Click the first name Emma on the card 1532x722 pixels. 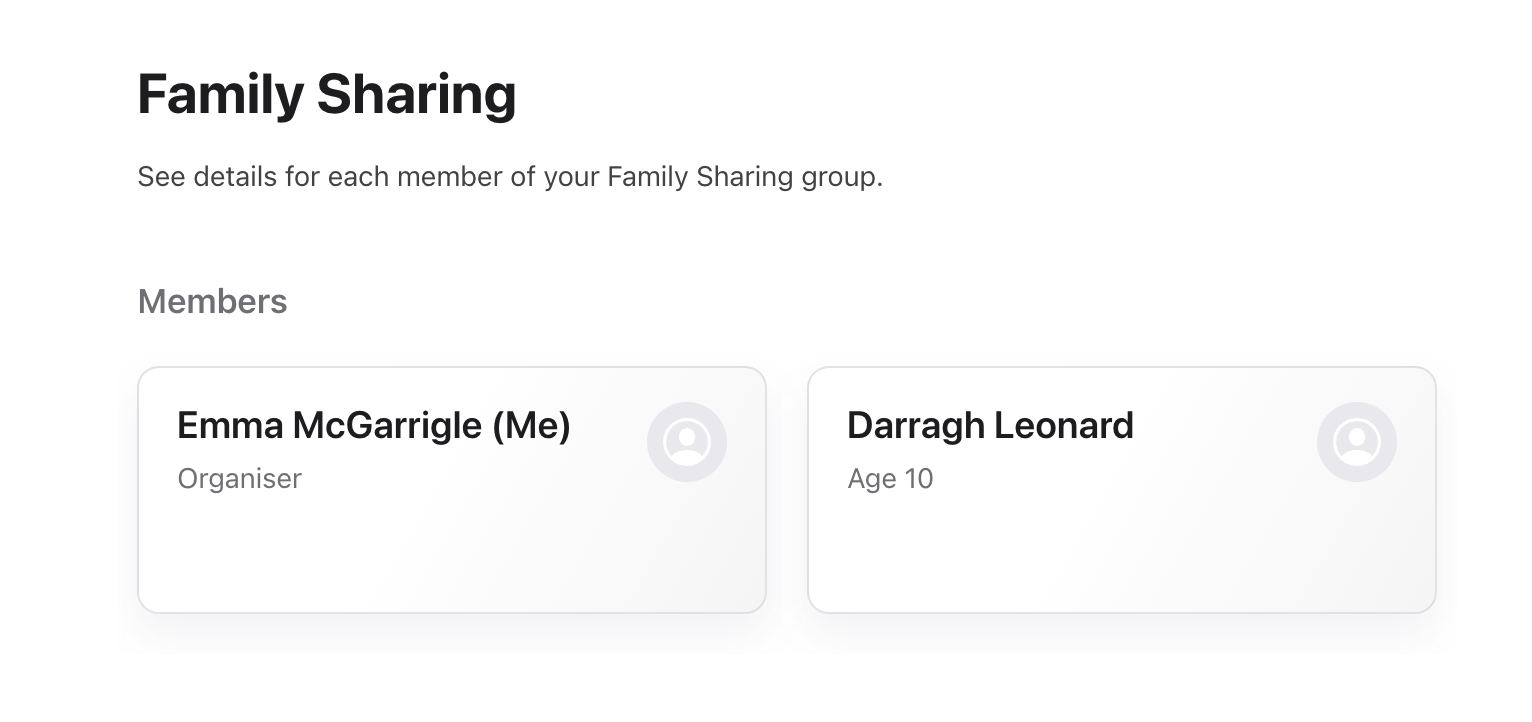point(230,426)
